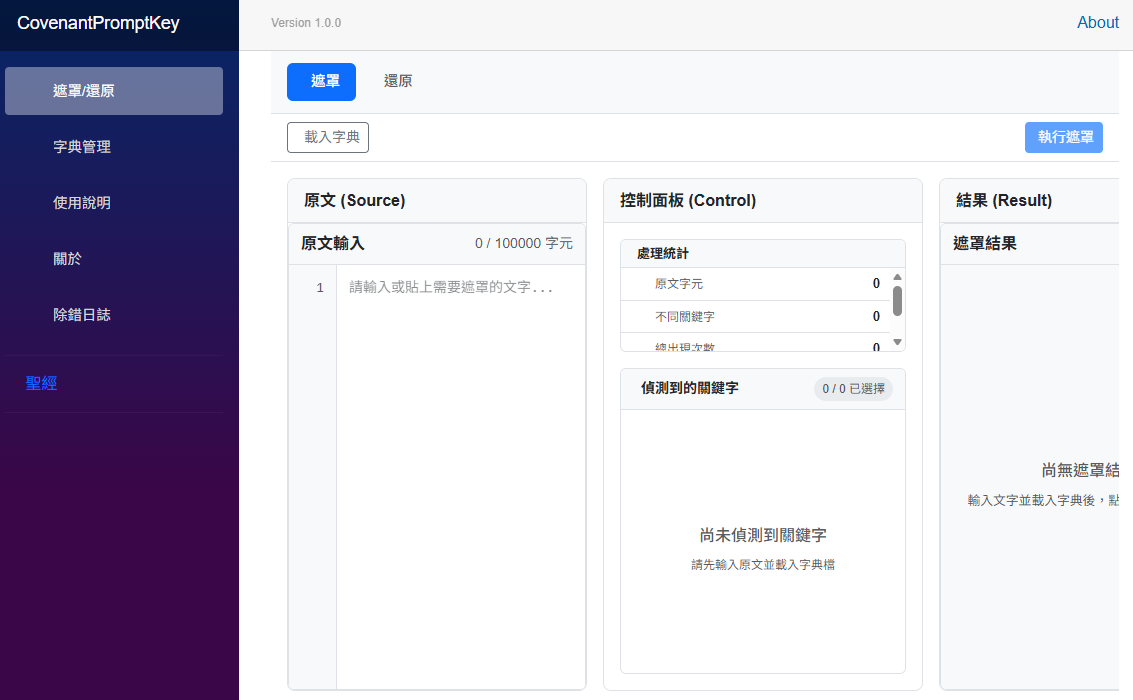Click the 執行遮罩 button
Viewport: 1133px width, 700px height.
(1064, 138)
